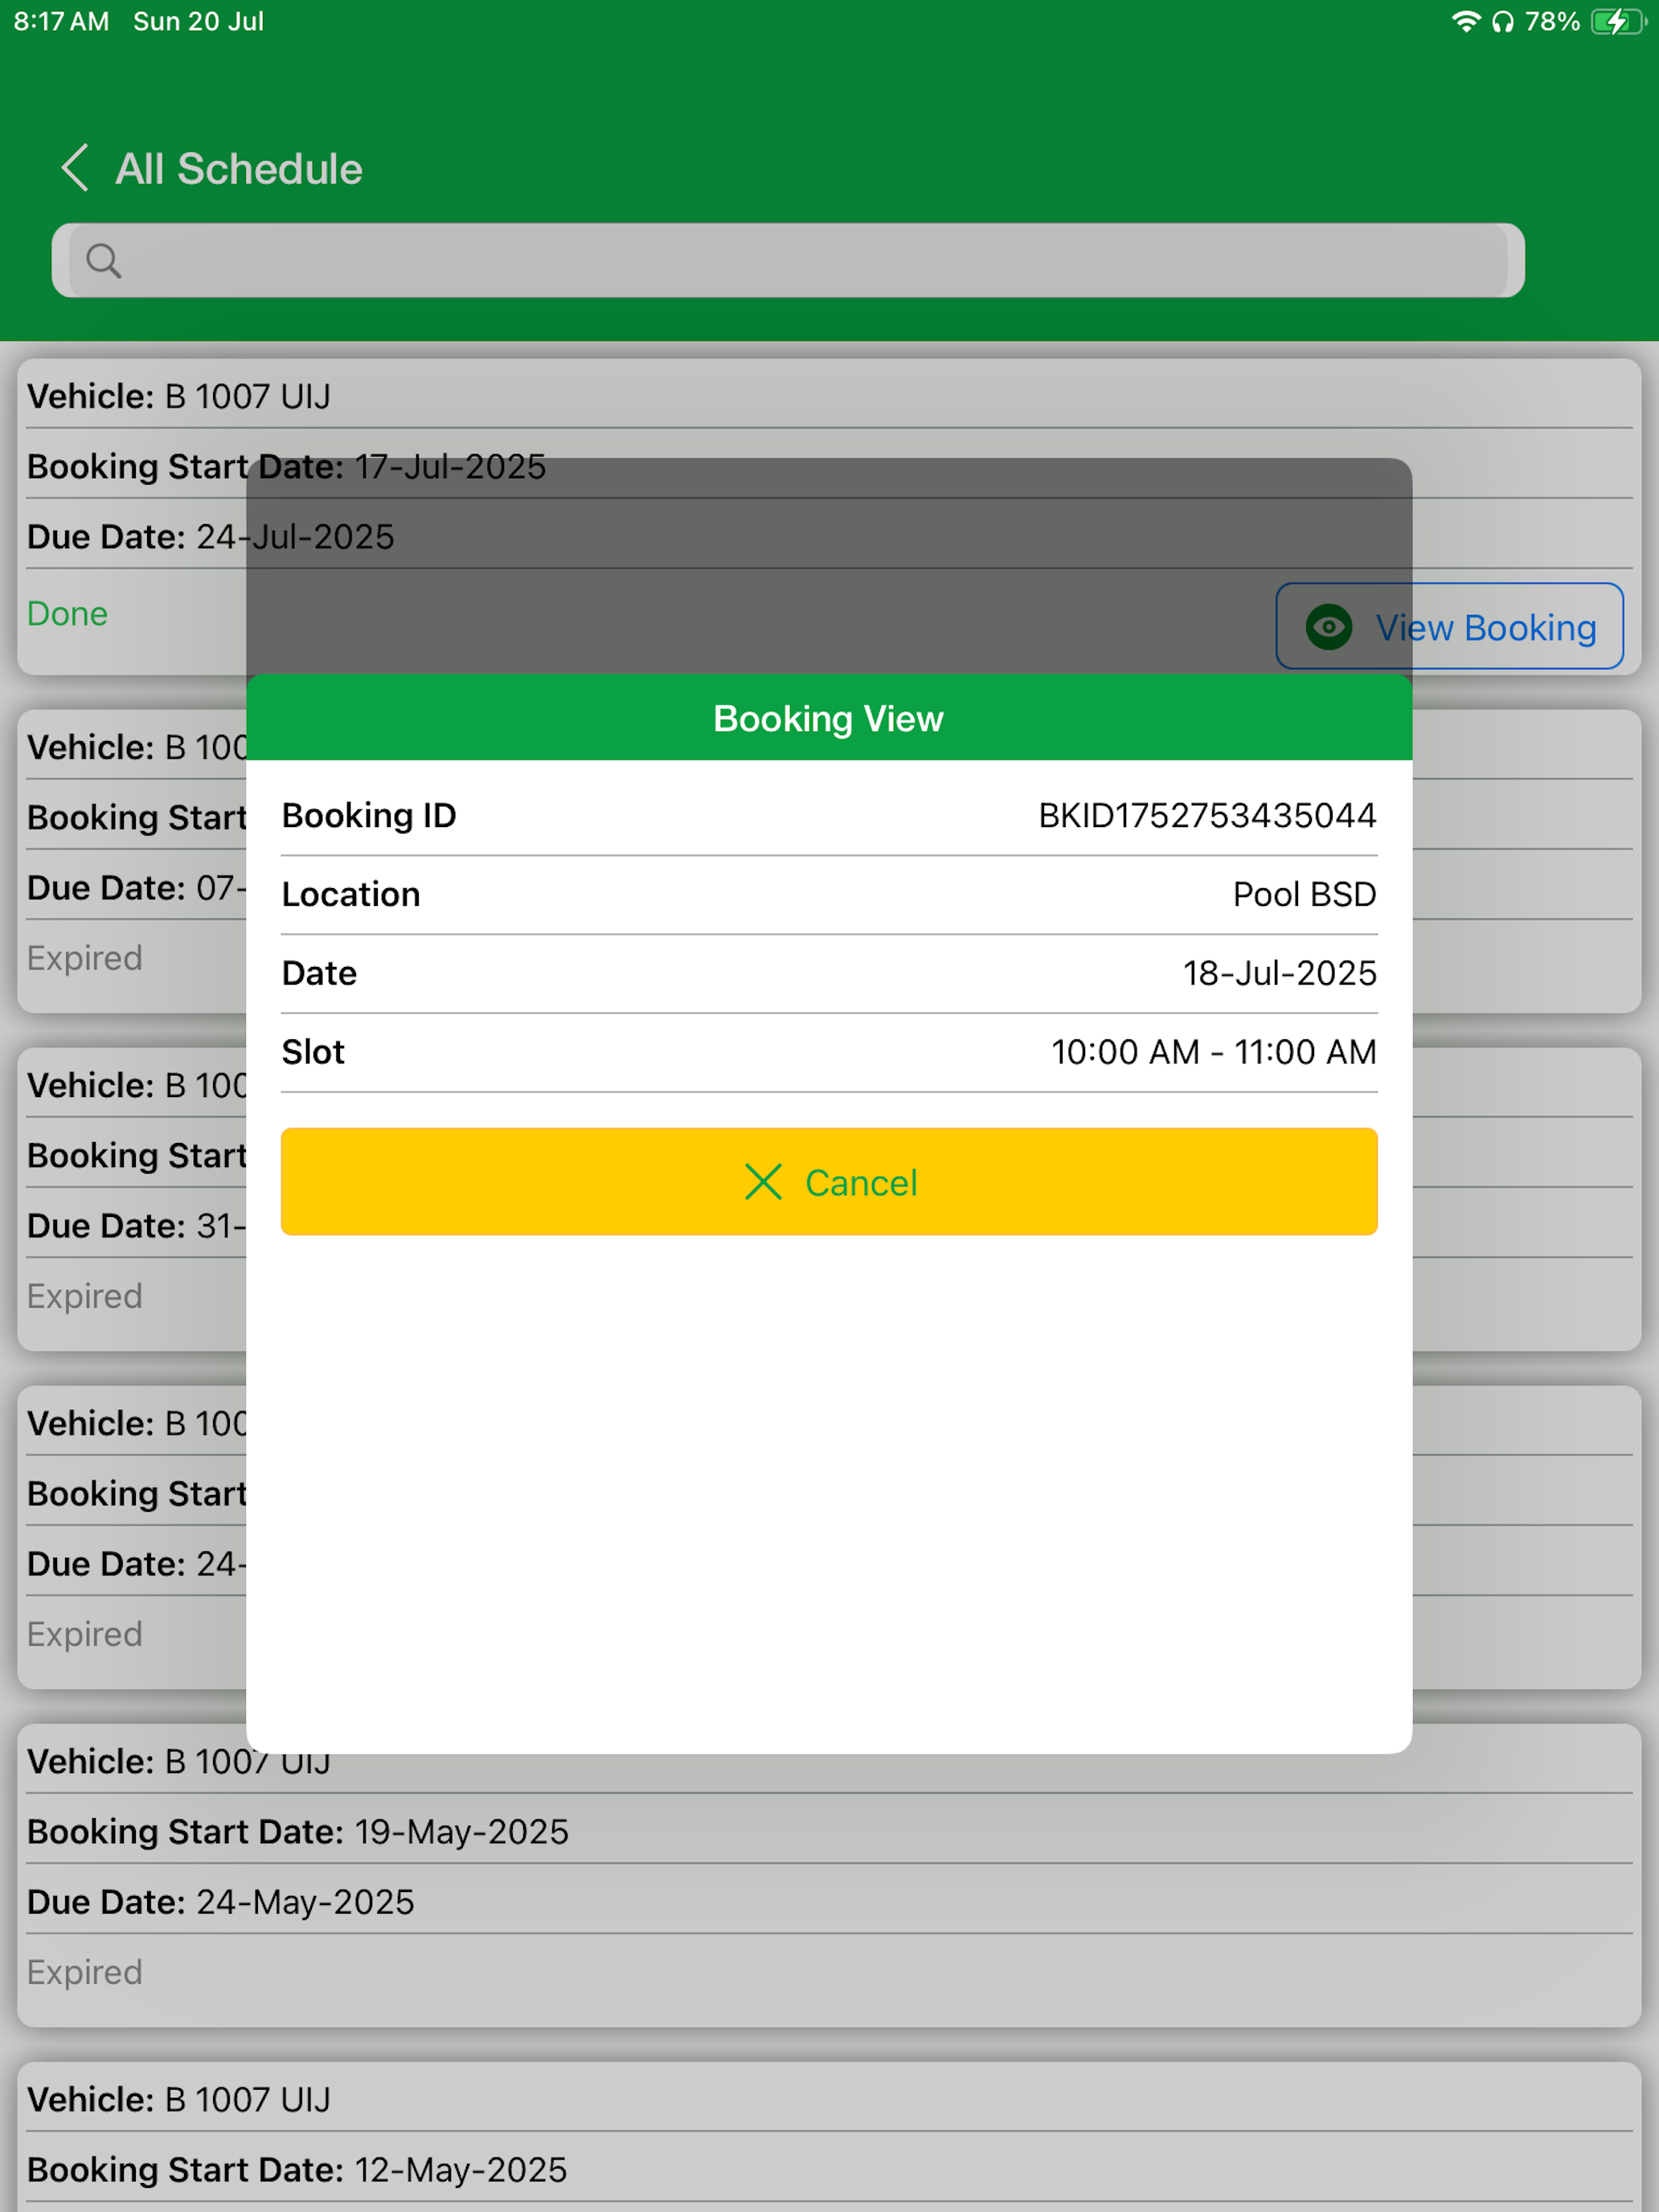Click the 8:17 AM clock in status bar
Image resolution: width=1659 pixels, height=2212 pixels.
point(61,21)
